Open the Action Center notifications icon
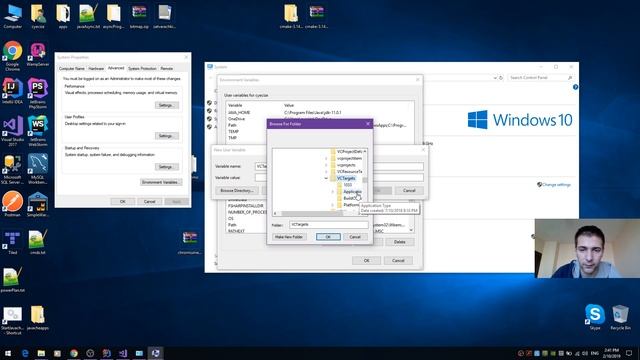This screenshot has height=360, width=640. tap(629, 353)
